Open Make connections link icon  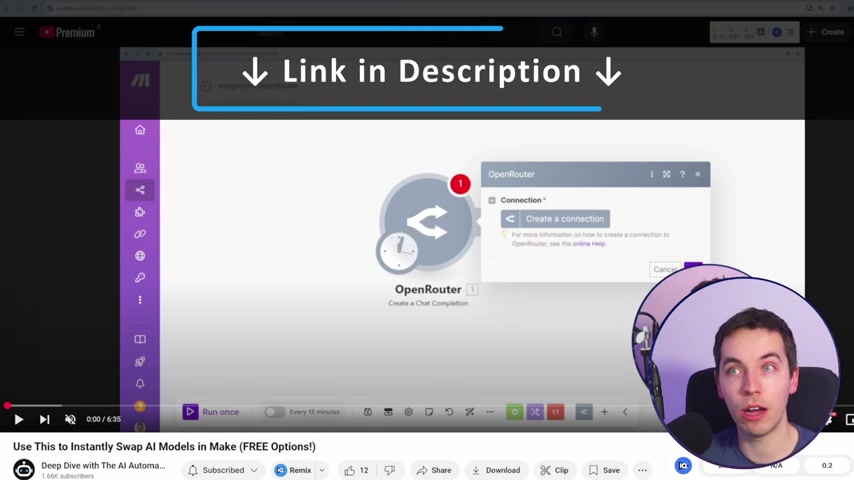[140, 234]
